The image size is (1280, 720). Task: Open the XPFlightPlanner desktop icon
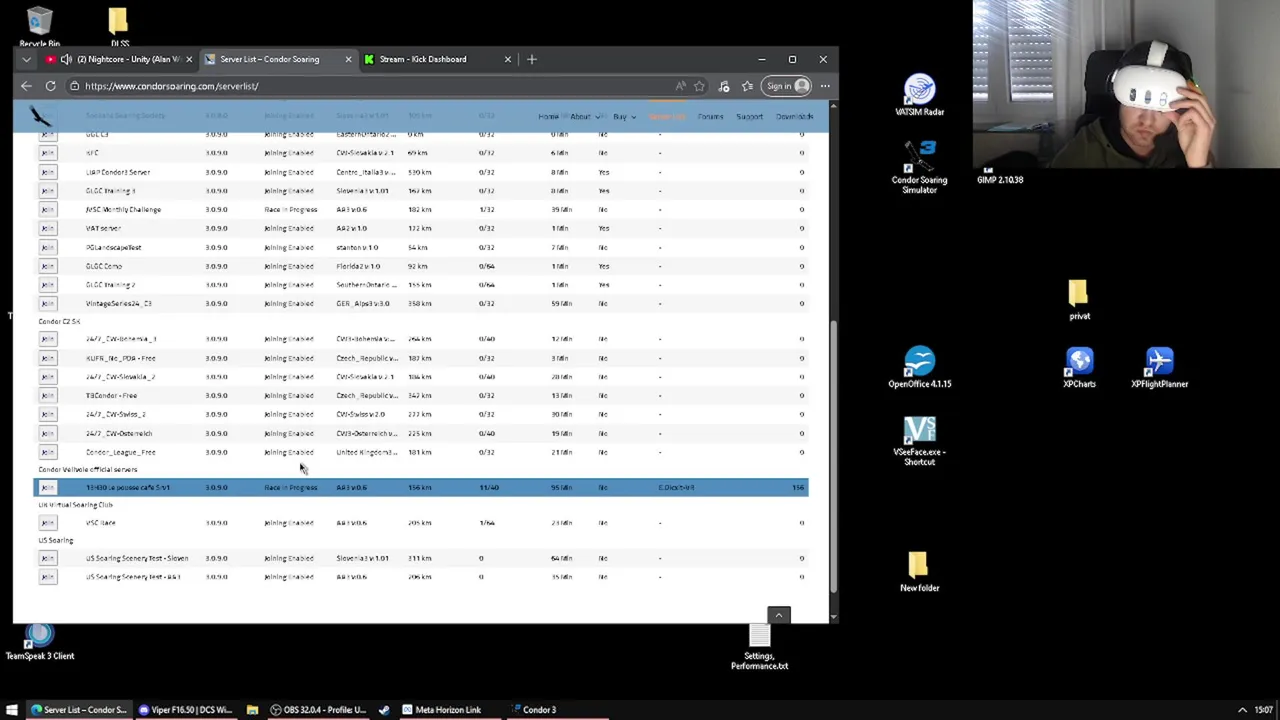point(1159,367)
